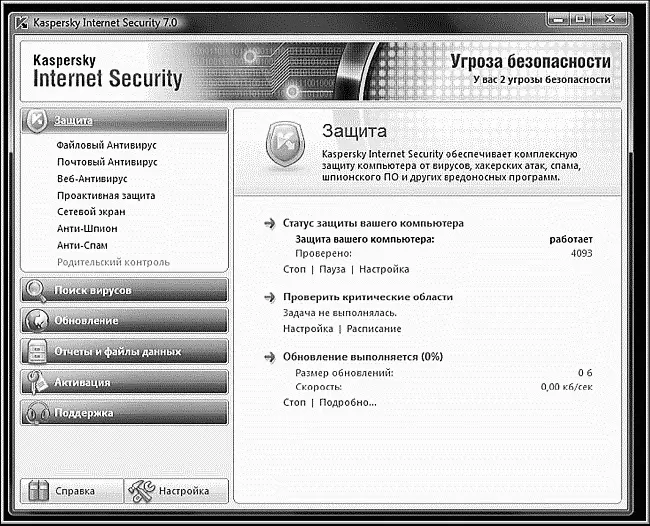650x526 pixels.
Task: Click the 0,00 кб/сек speed value
Action: 567,387
